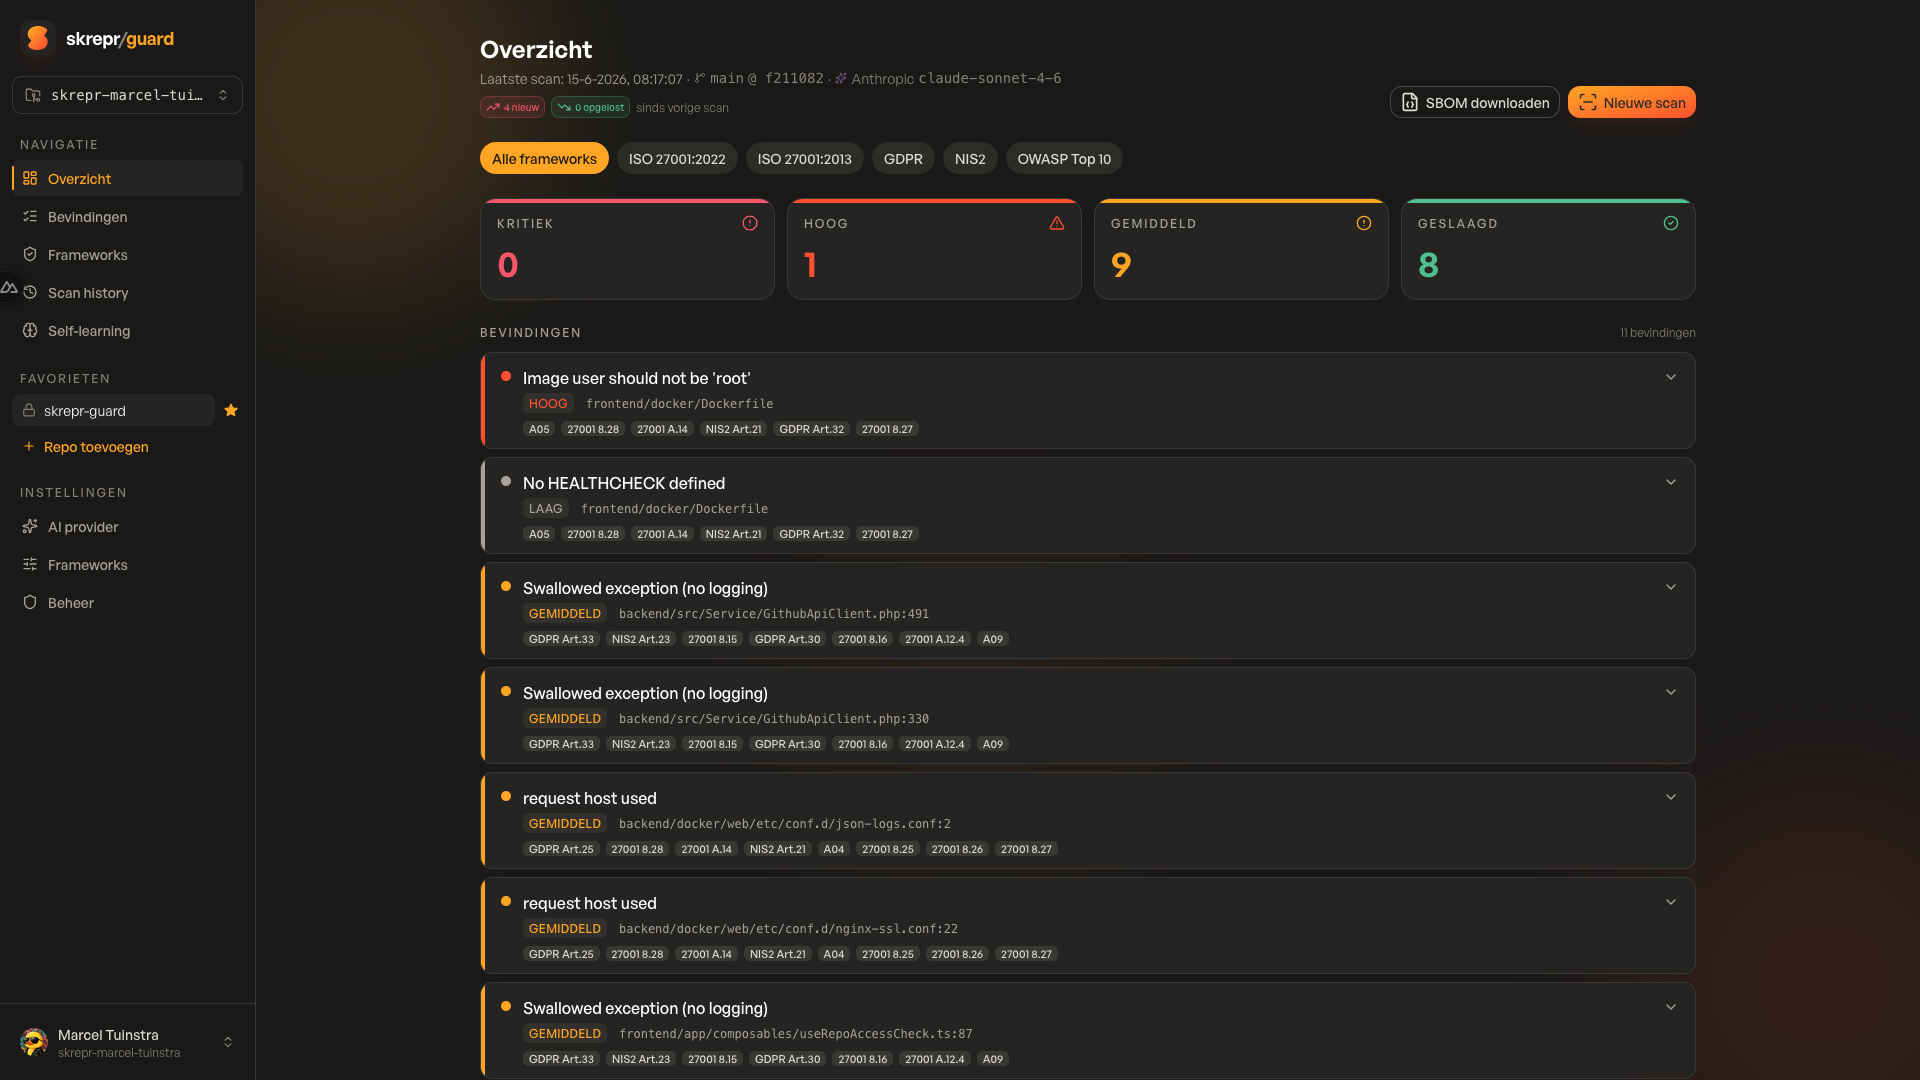The height and width of the screenshot is (1080, 1920).
Task: Open the Gemiddeld summary card
Action: click(1241, 249)
